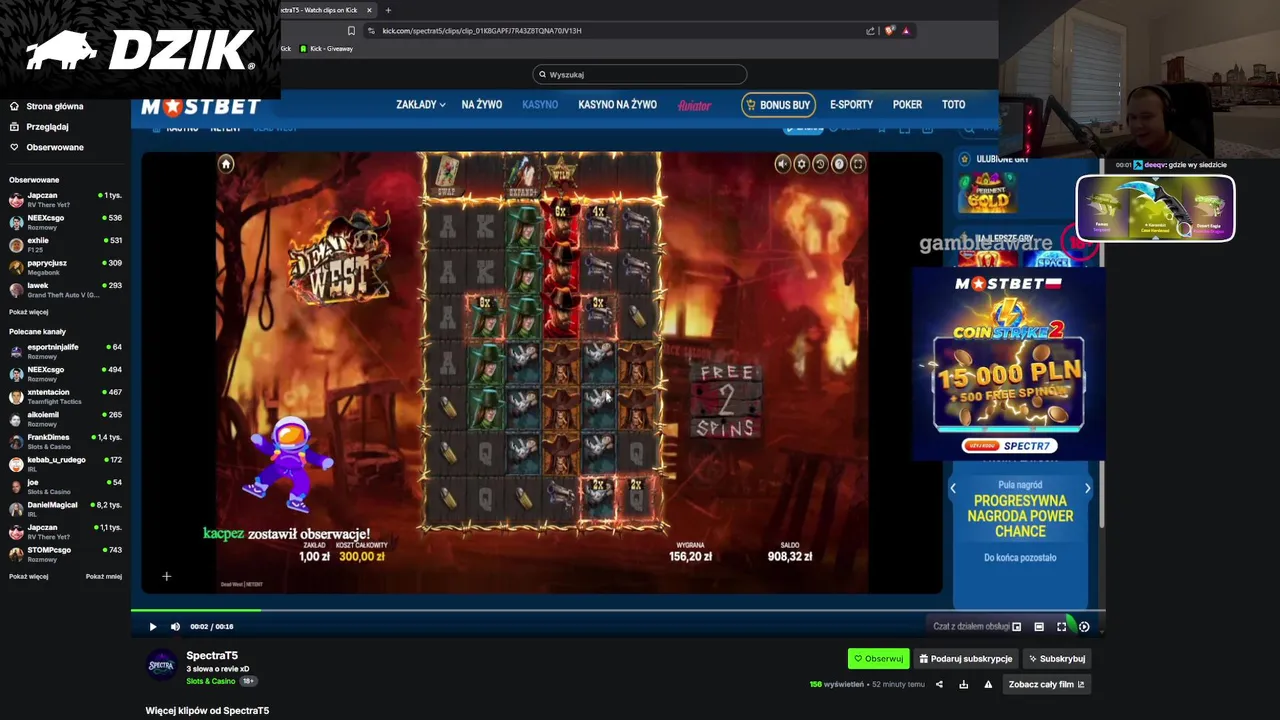Open Zobacz cały film link
This screenshot has width=1280, height=720.
pyautogui.click(x=1046, y=685)
